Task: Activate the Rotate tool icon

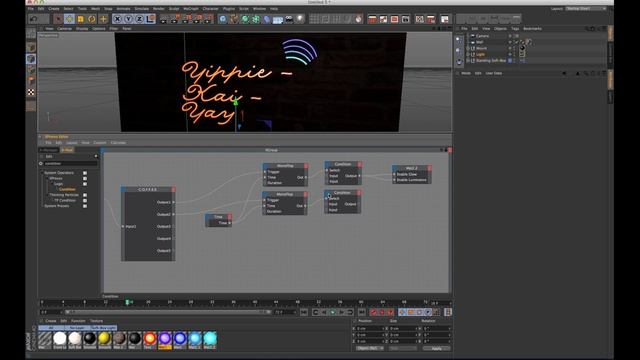Action: tap(91, 19)
